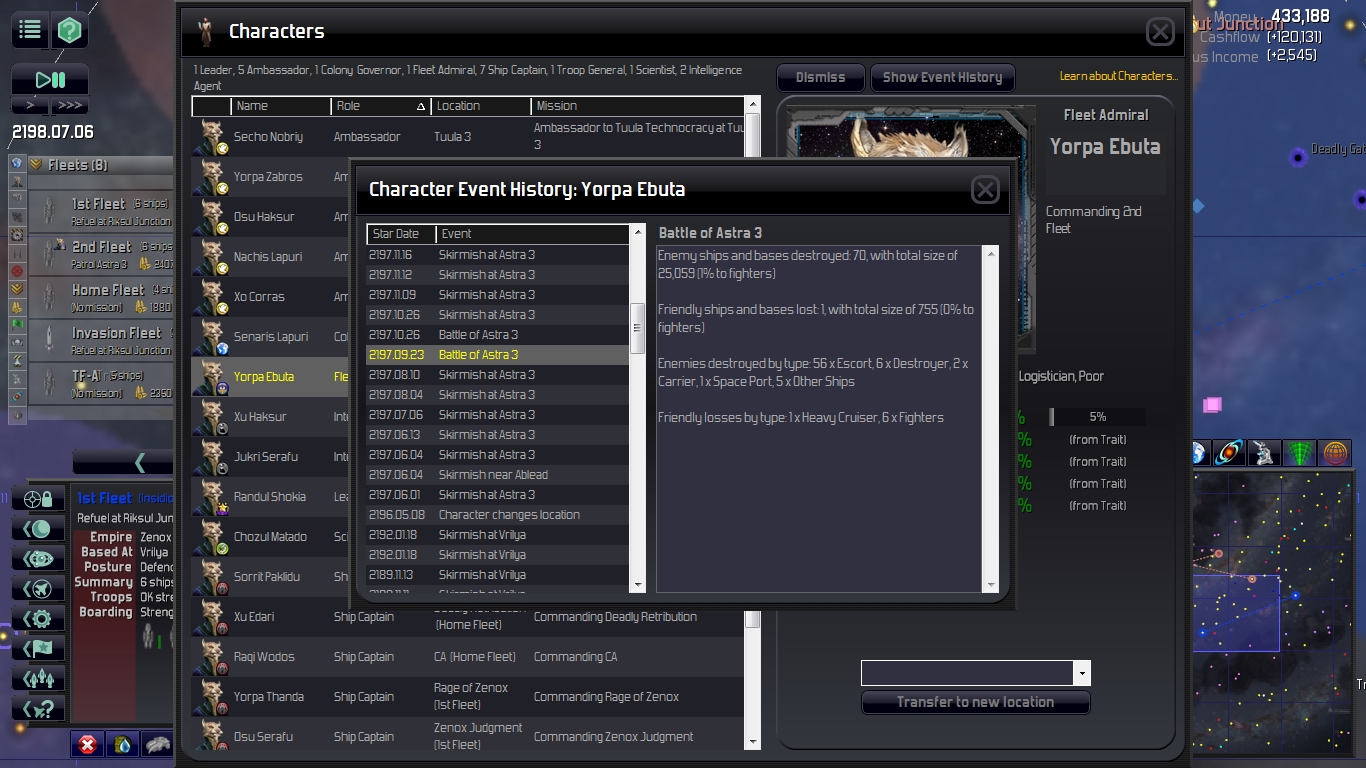Select the 1st Fleet entry in fleets list
Screen dimensions: 1366x768
(101, 212)
